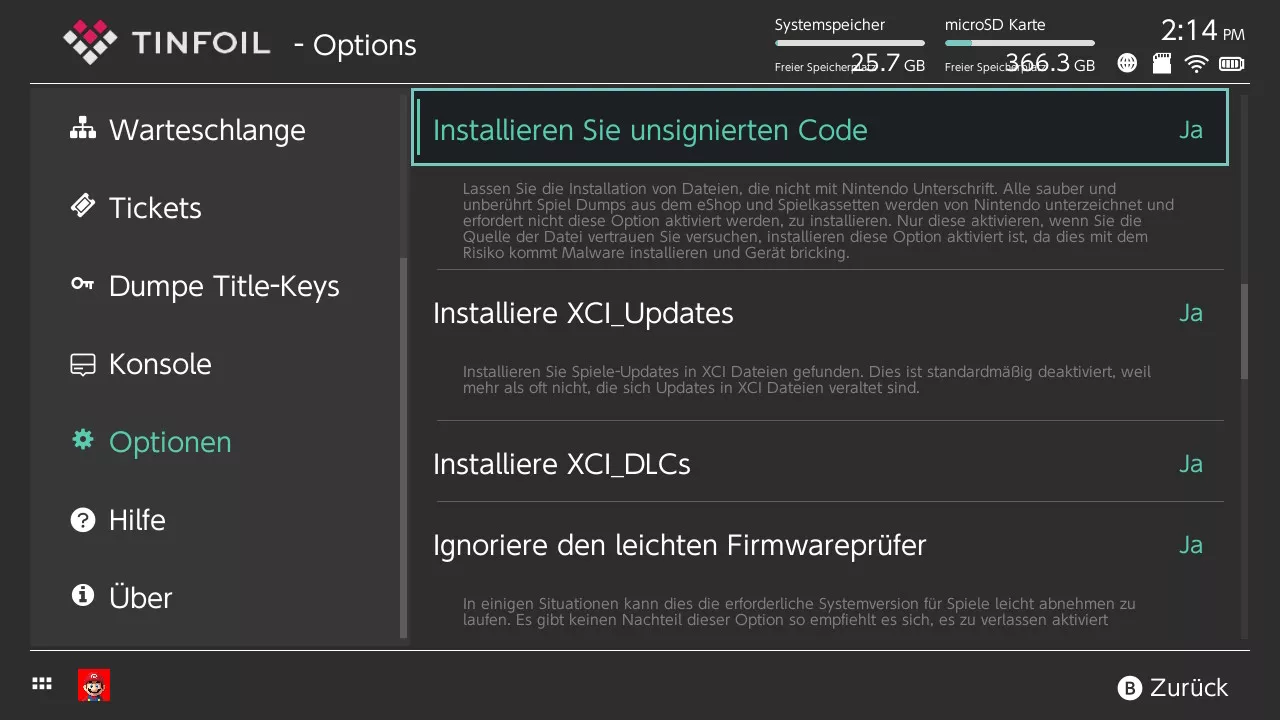This screenshot has width=1280, height=720.
Task: Click the Mario user avatar thumbnail
Action: 94,685
